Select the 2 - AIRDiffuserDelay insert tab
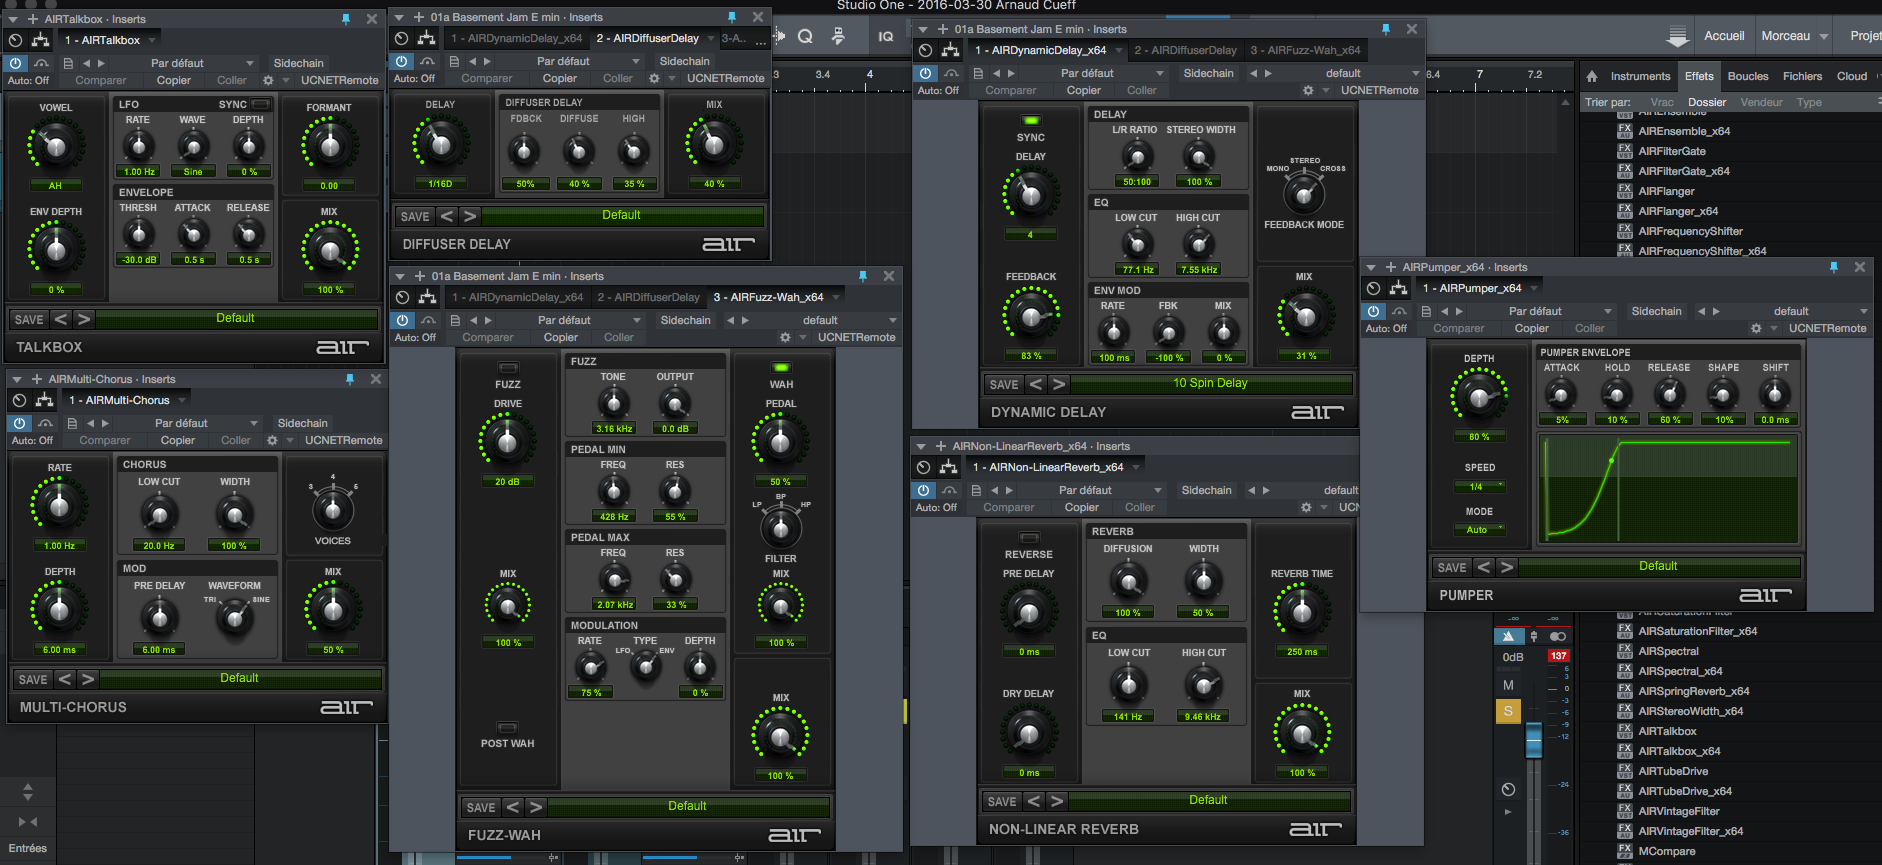Screen dimensions: 1882x865 pos(648,38)
